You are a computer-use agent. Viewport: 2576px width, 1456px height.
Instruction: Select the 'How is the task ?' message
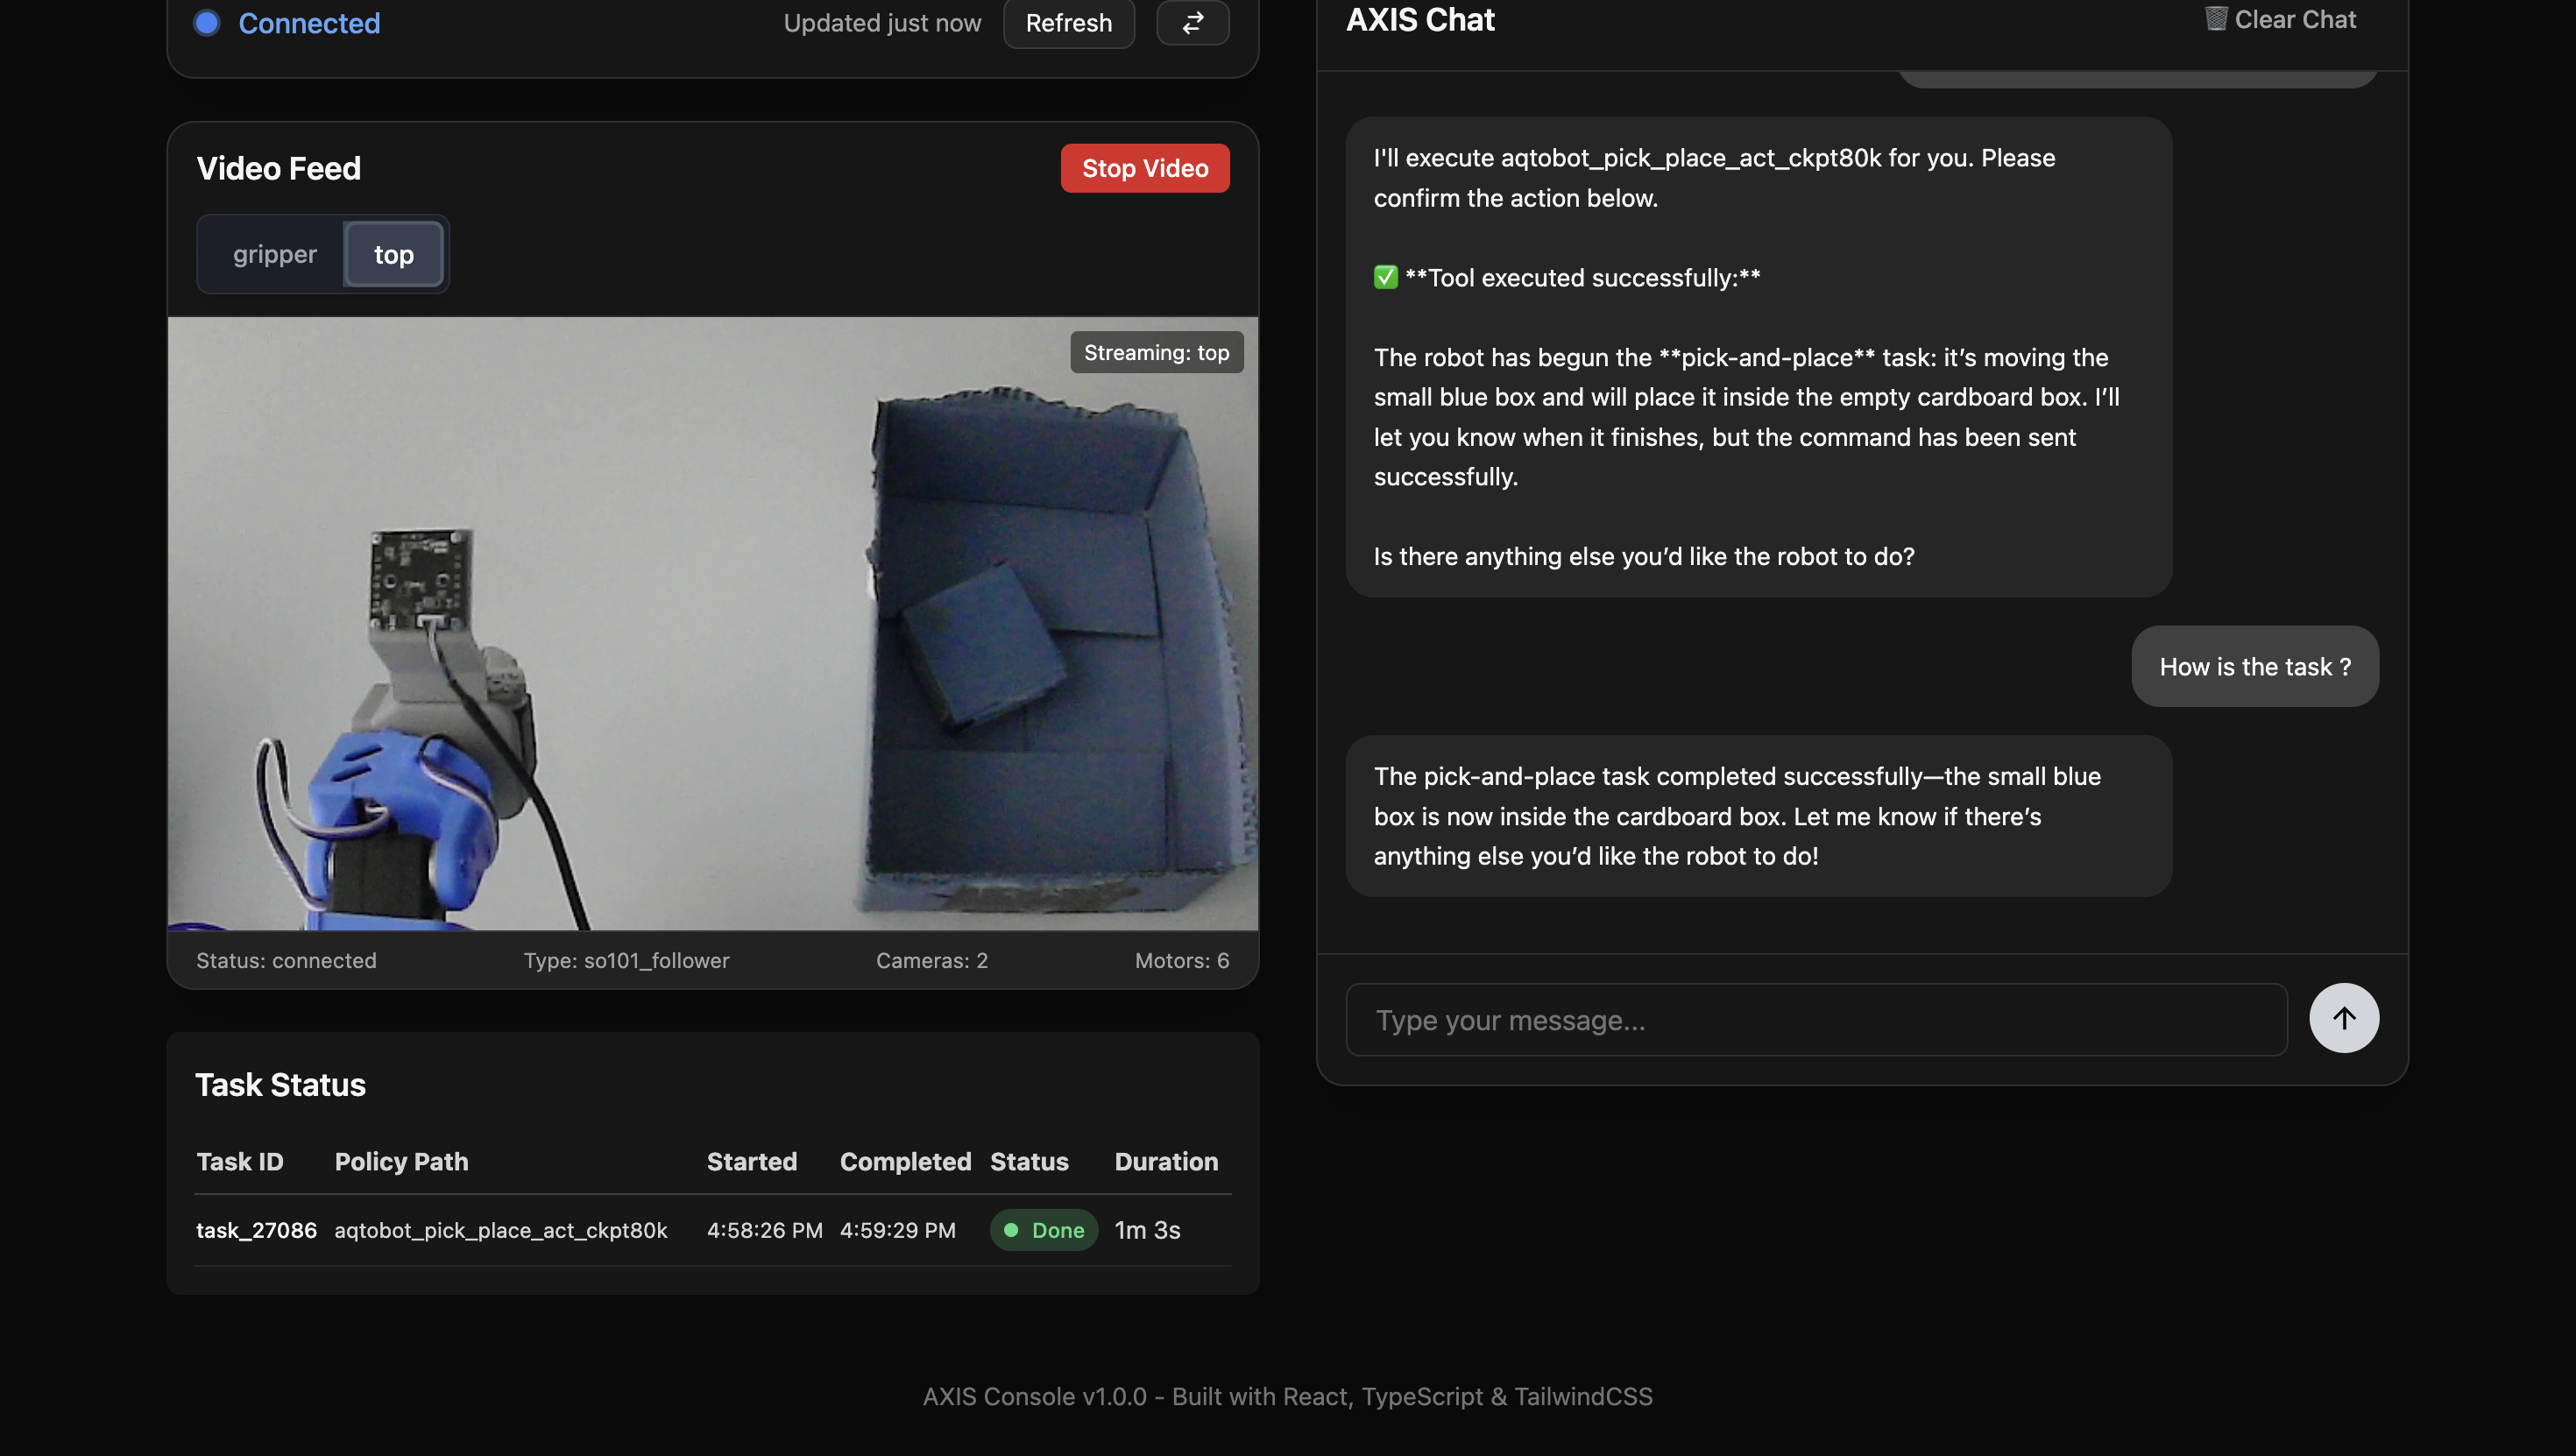click(2254, 666)
